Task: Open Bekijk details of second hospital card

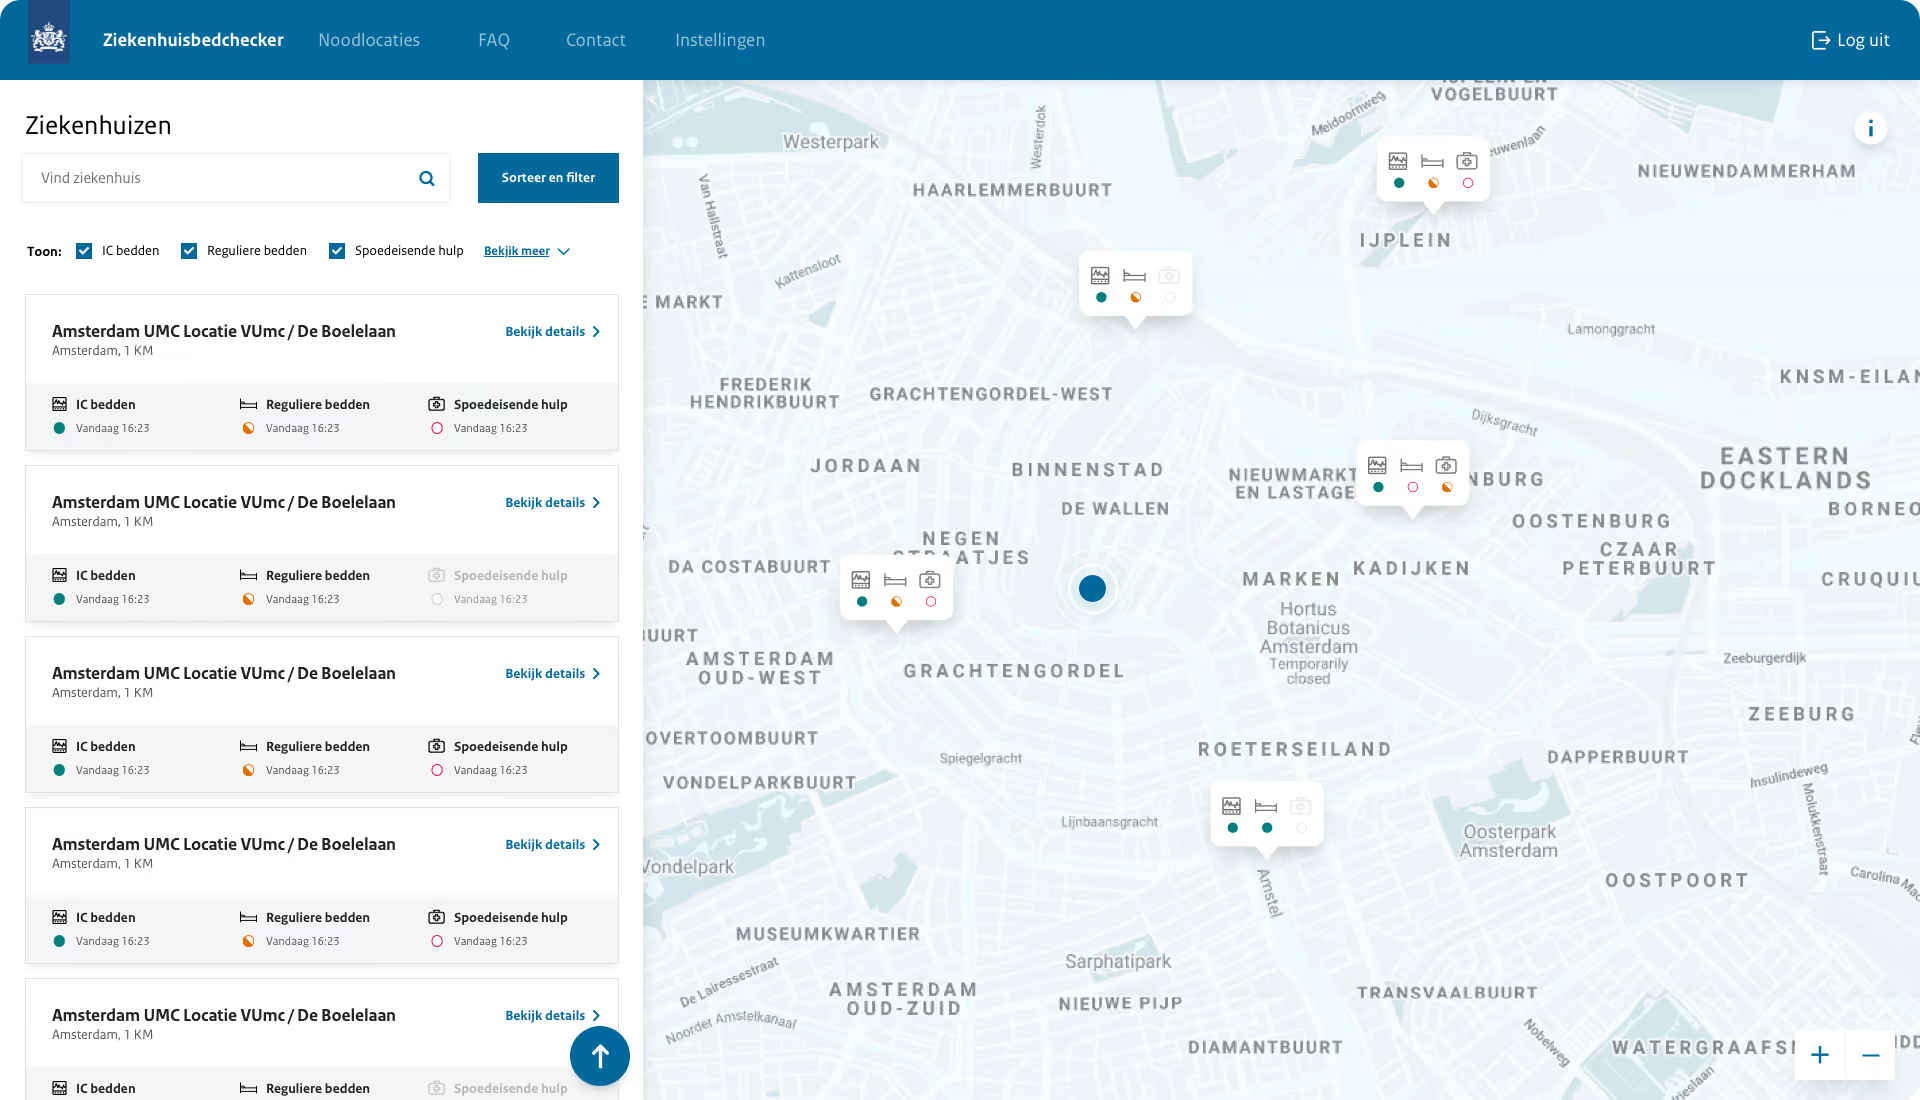Action: (553, 503)
